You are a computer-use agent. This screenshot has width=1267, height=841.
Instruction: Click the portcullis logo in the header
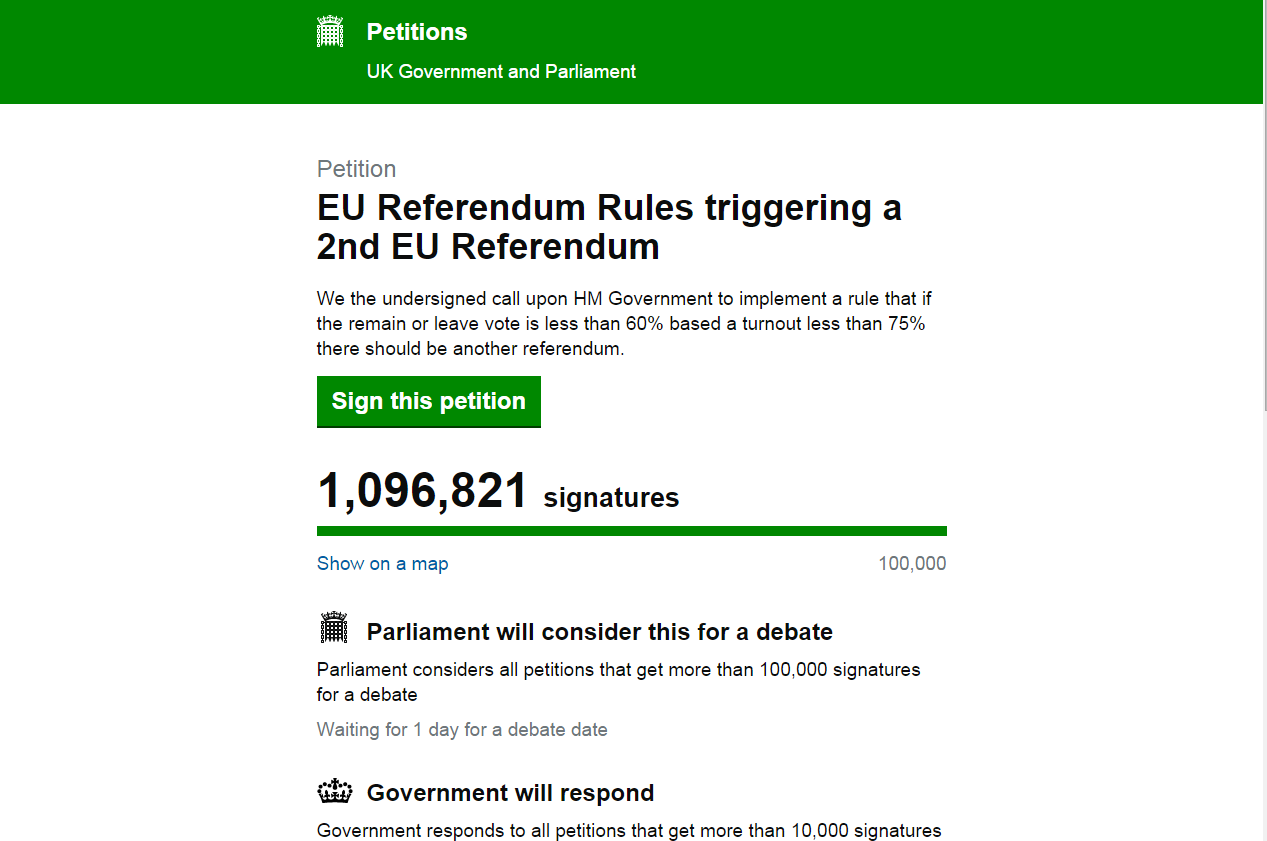(330, 32)
